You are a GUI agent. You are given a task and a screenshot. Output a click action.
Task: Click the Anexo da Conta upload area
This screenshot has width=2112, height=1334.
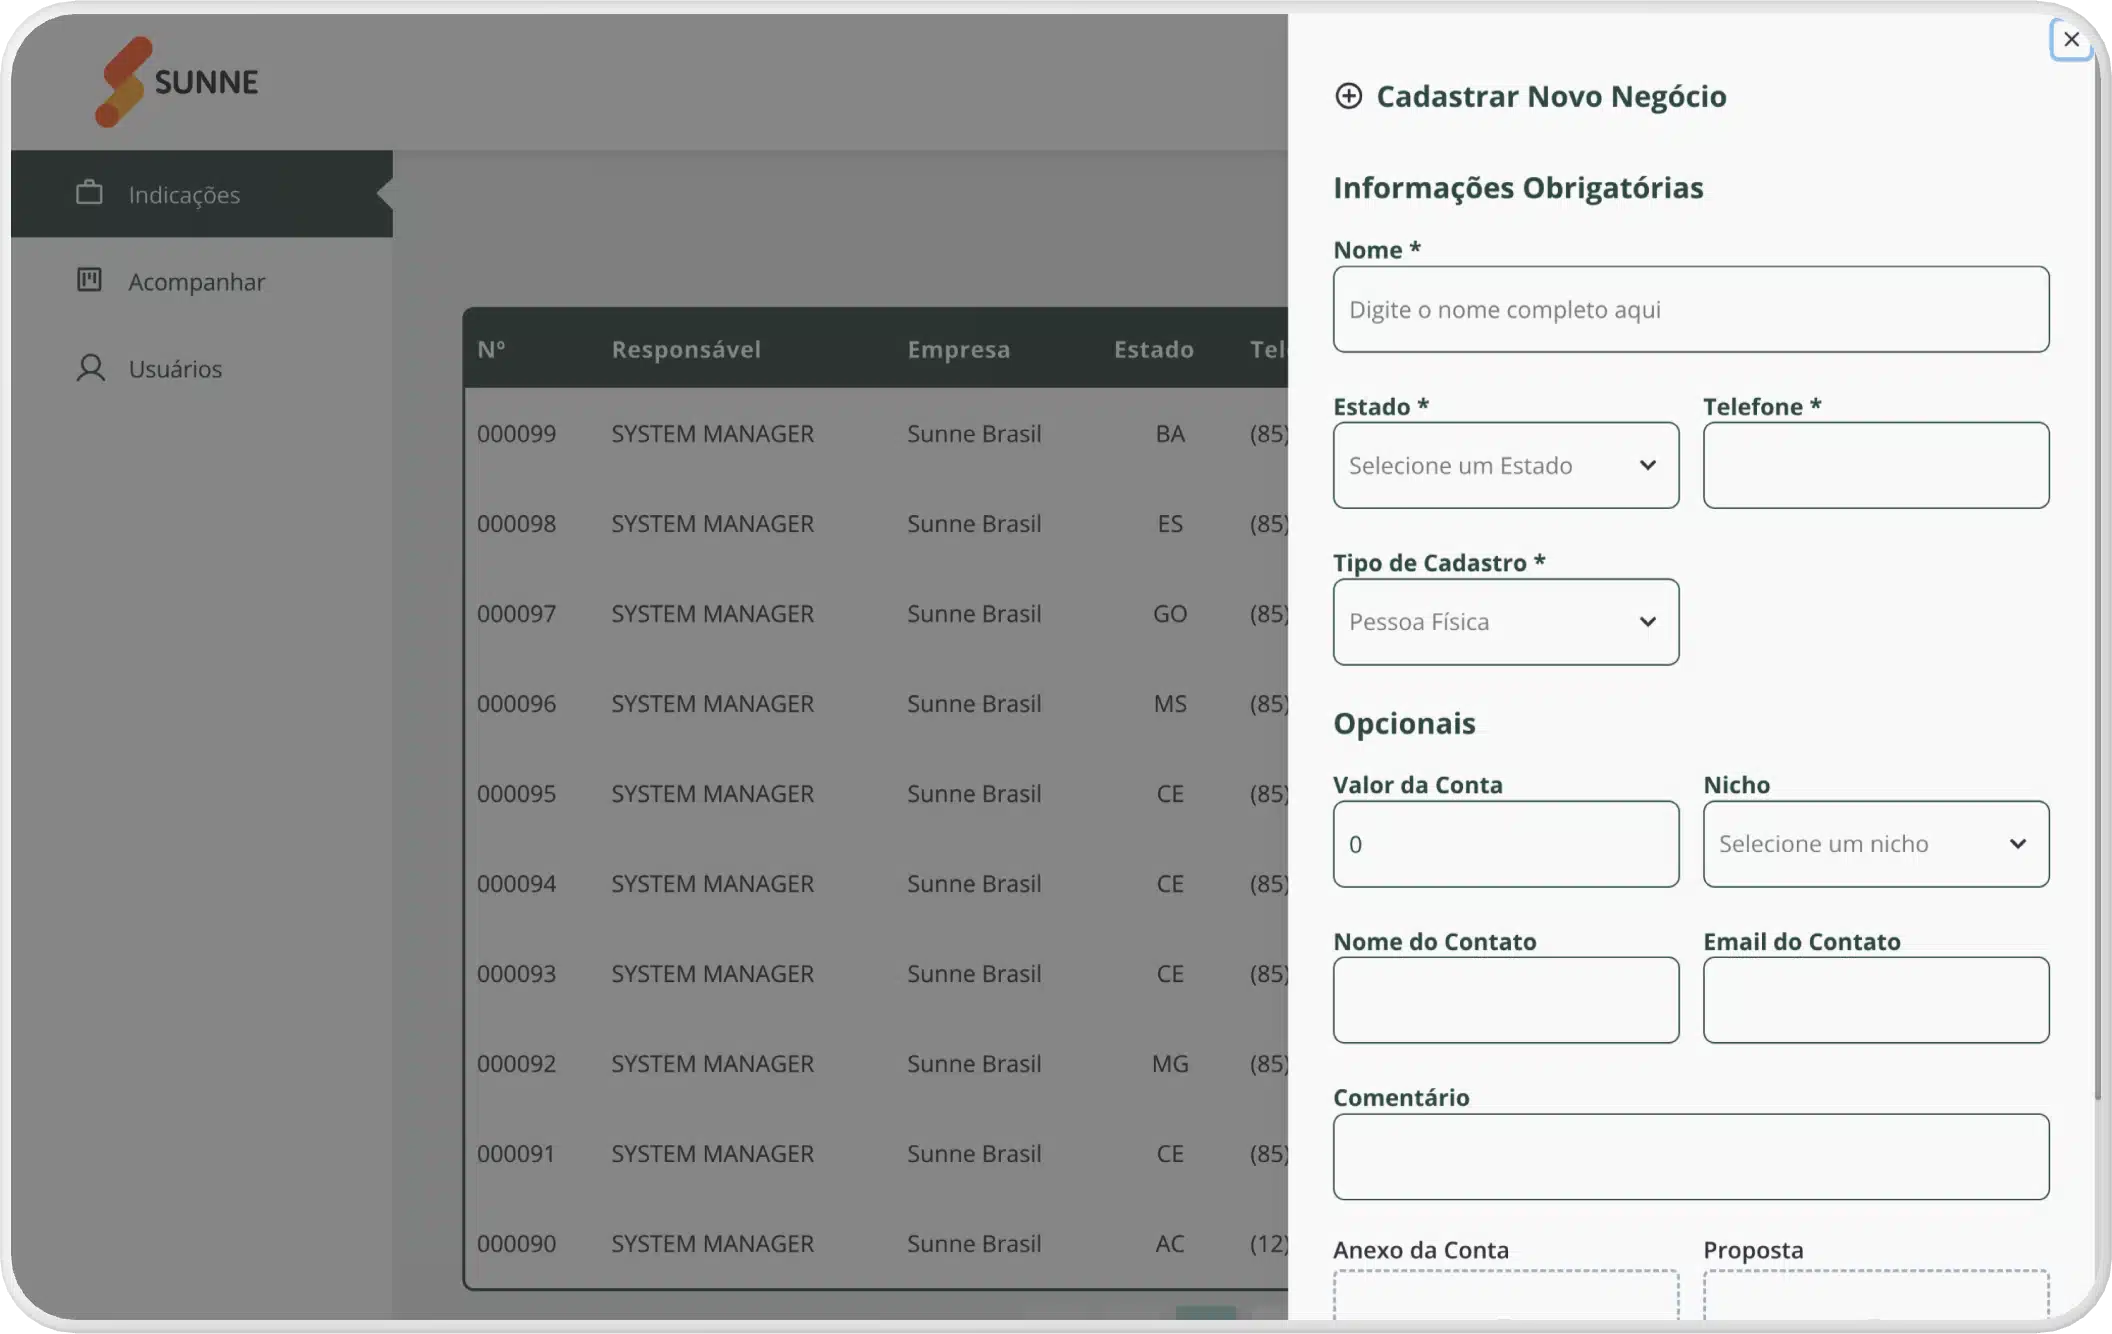(x=1506, y=1295)
